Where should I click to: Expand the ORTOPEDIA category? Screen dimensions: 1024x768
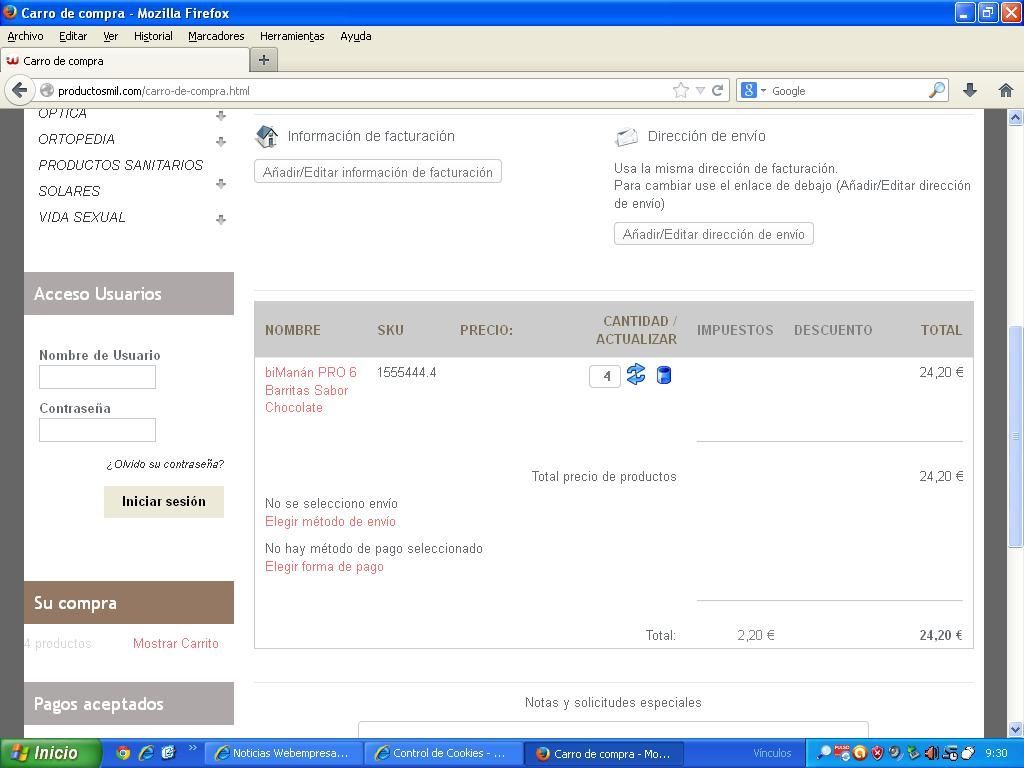point(221,141)
